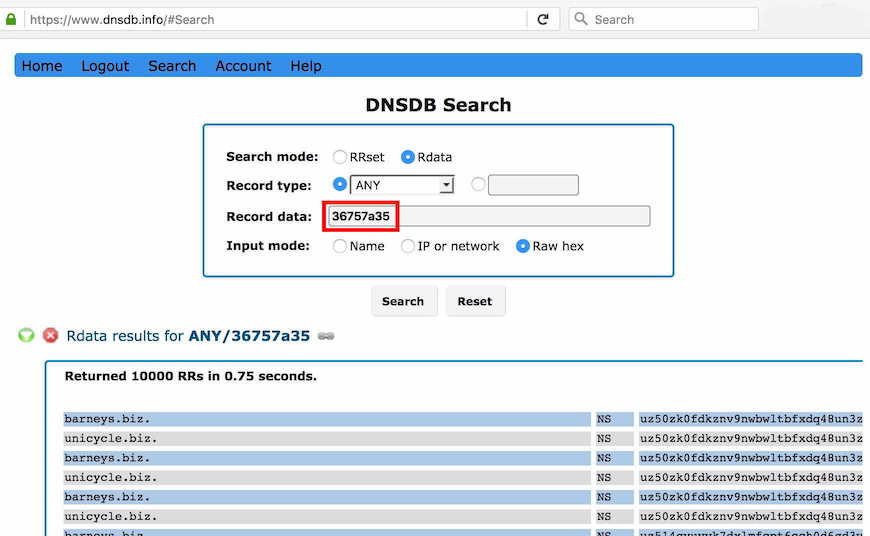This screenshot has width=870, height=536.
Task: Click 'Returned 10000 RRs in 0.75 seconds.' text
Action: click(x=190, y=376)
